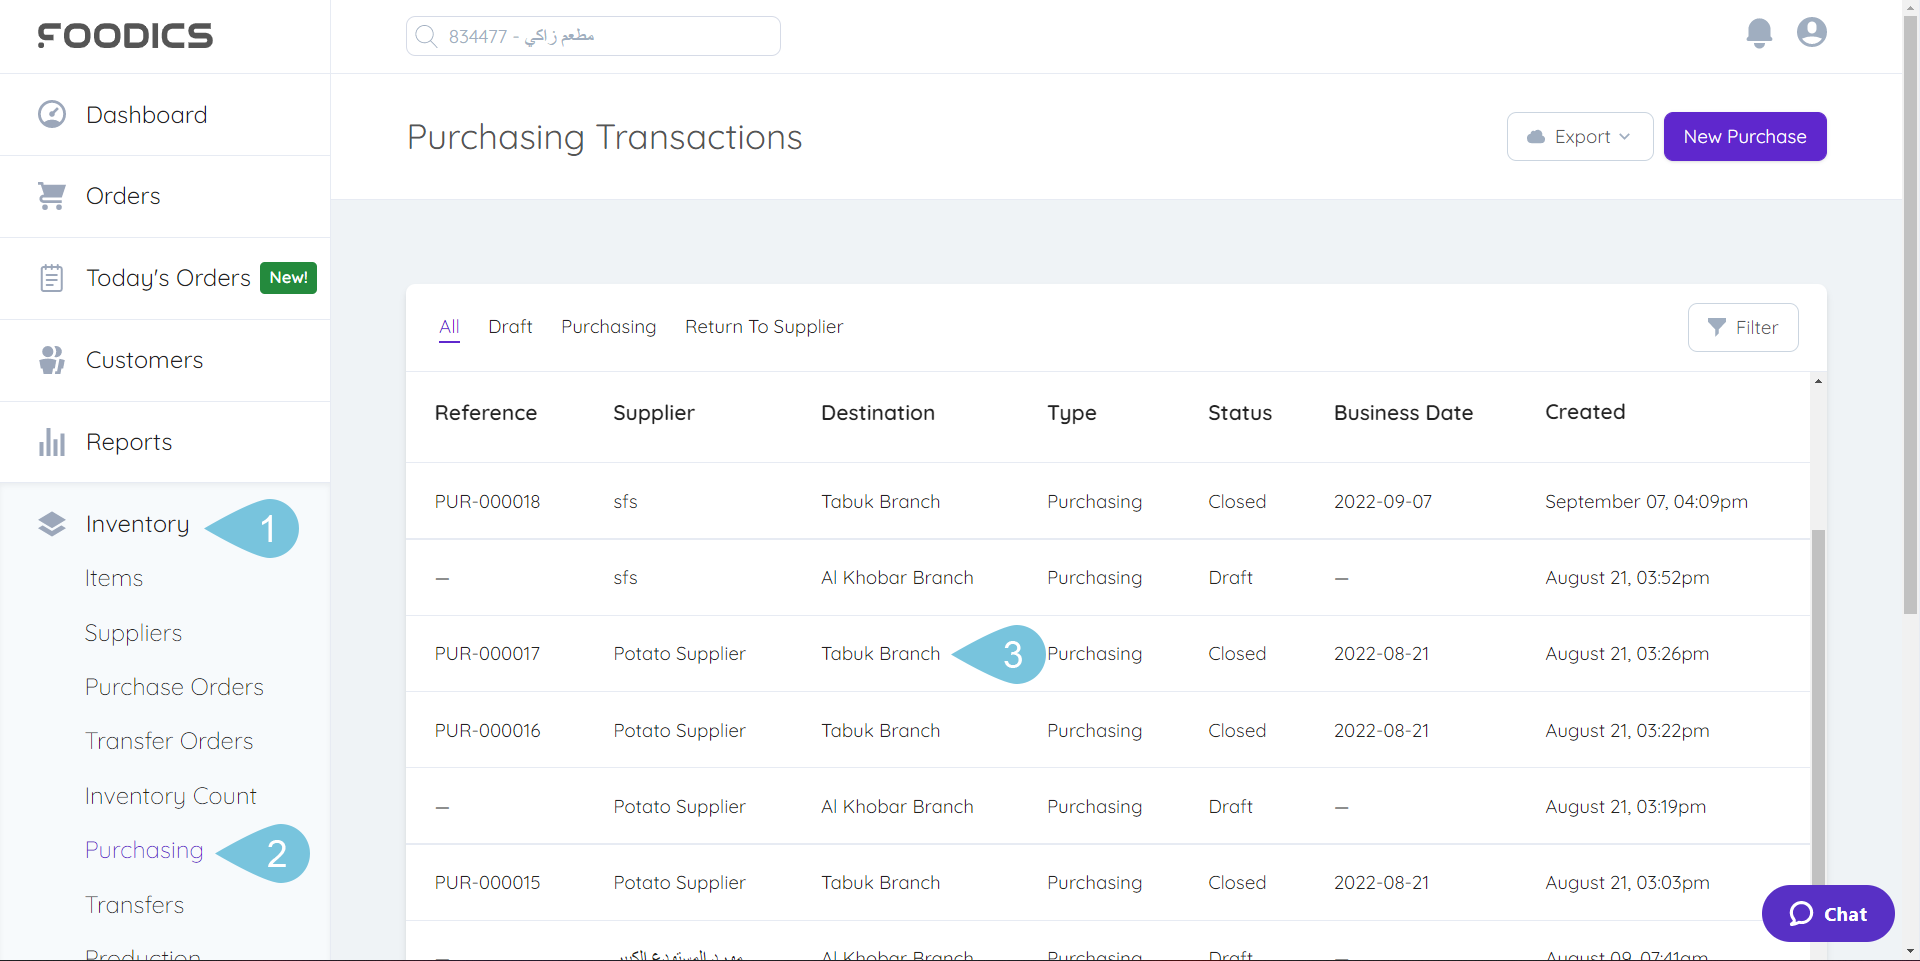Open the Filter panel
The image size is (1920, 961).
pyautogui.click(x=1743, y=327)
